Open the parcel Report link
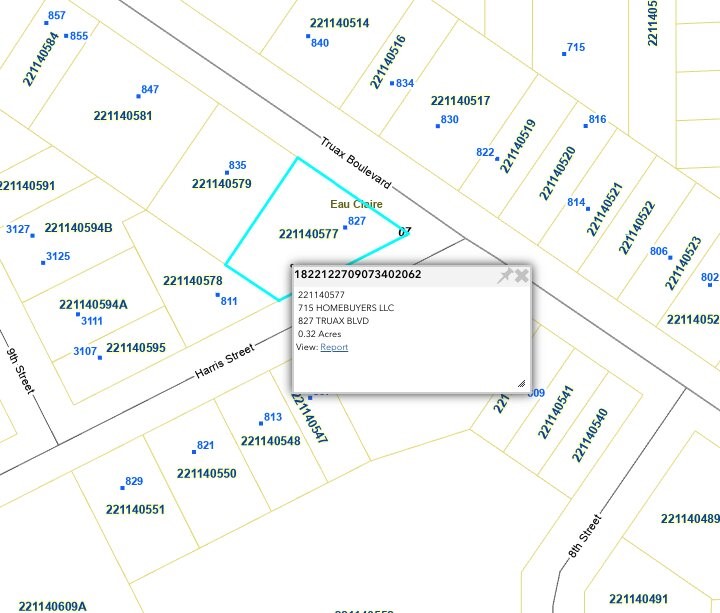This screenshot has height=613, width=720. coord(334,347)
